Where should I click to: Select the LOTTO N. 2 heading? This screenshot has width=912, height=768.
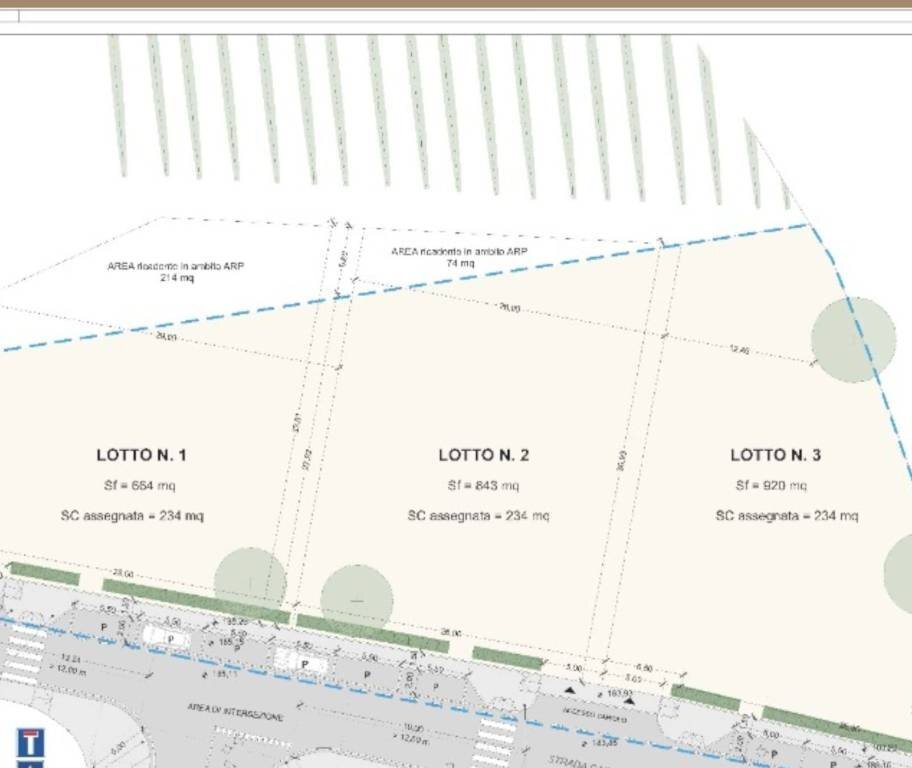484,455
